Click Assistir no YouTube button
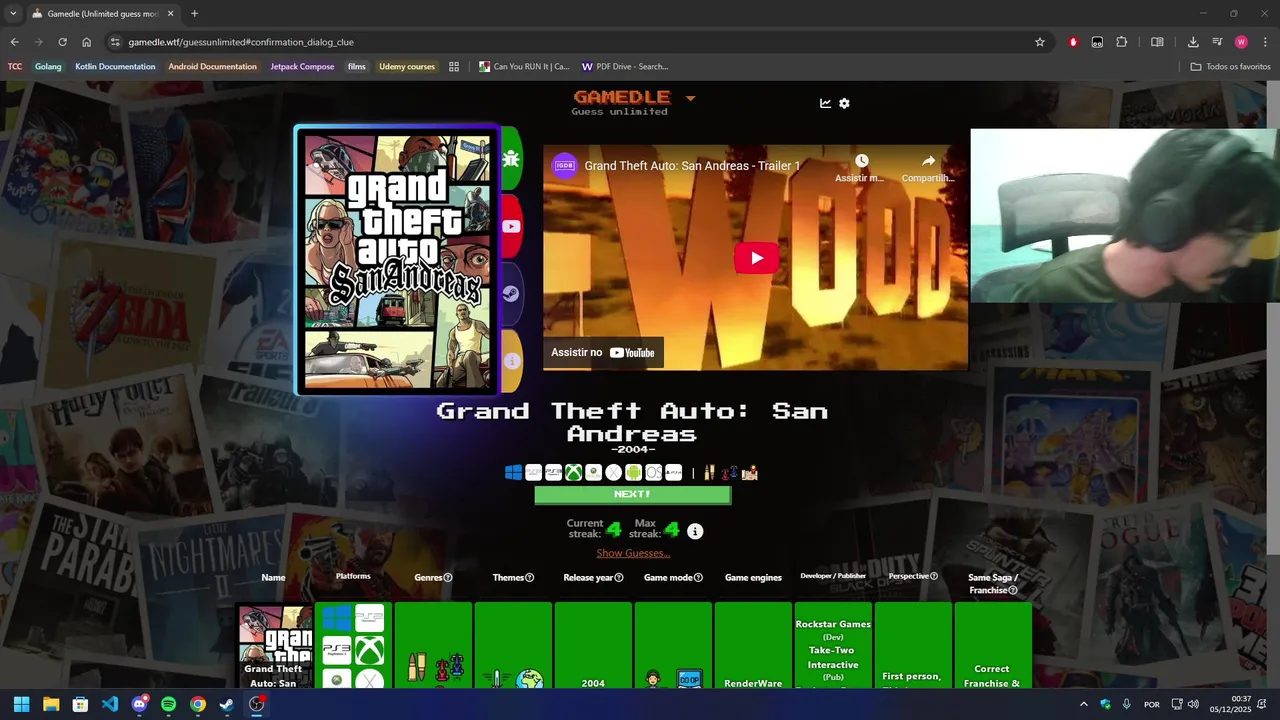This screenshot has height=720, width=1280. click(x=603, y=352)
